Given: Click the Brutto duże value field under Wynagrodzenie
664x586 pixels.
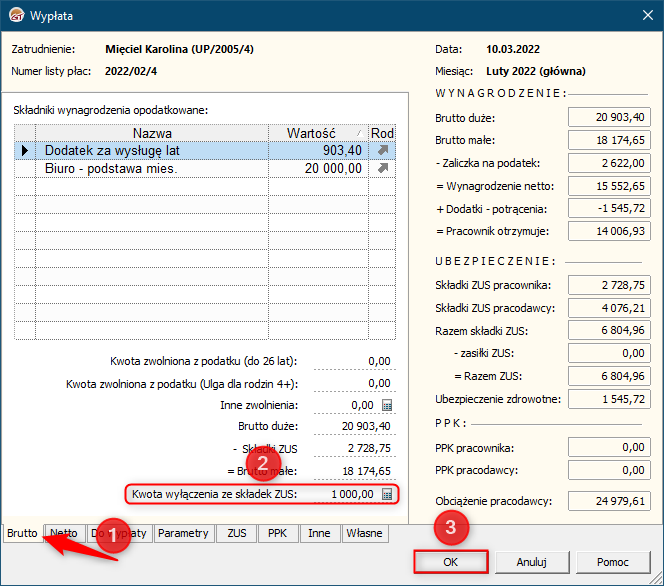Looking at the screenshot, I should pos(609,117).
